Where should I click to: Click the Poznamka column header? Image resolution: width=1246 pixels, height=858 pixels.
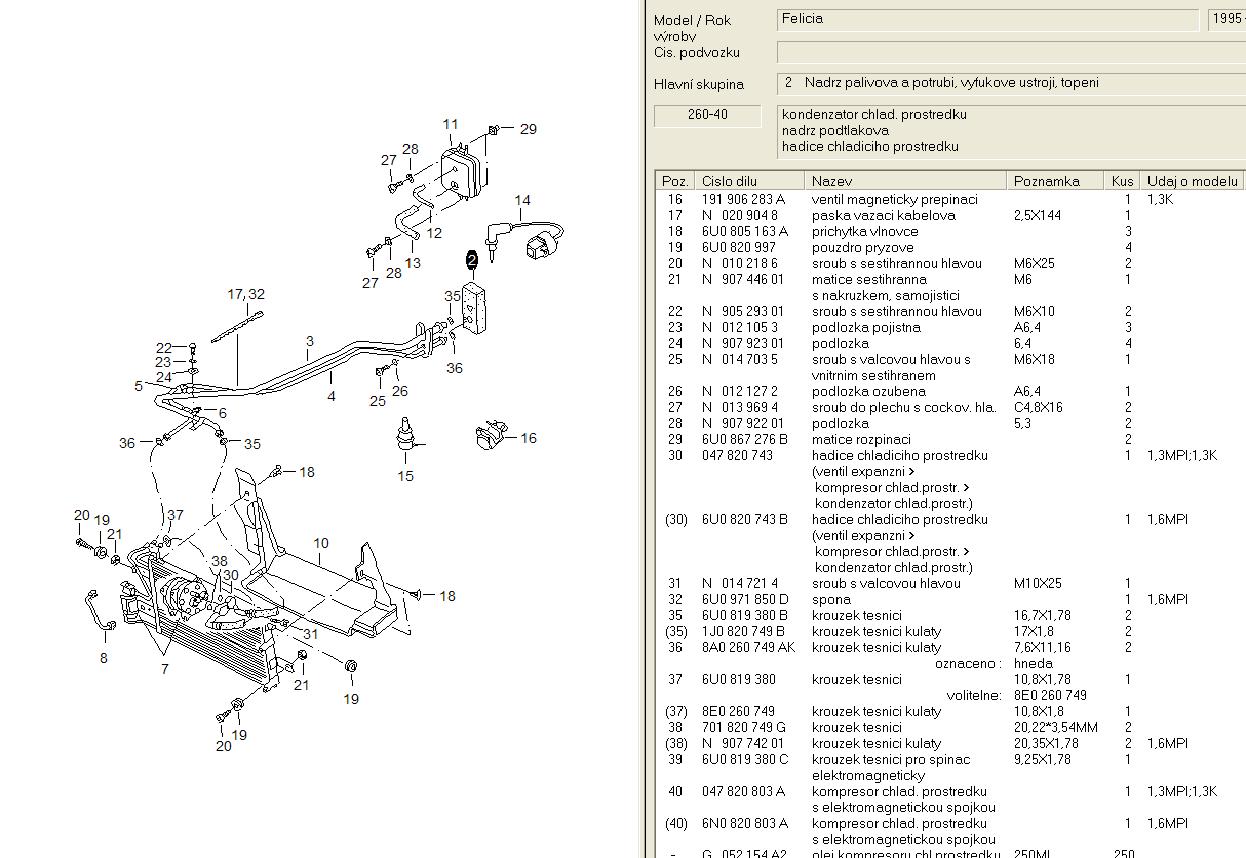1055,181
